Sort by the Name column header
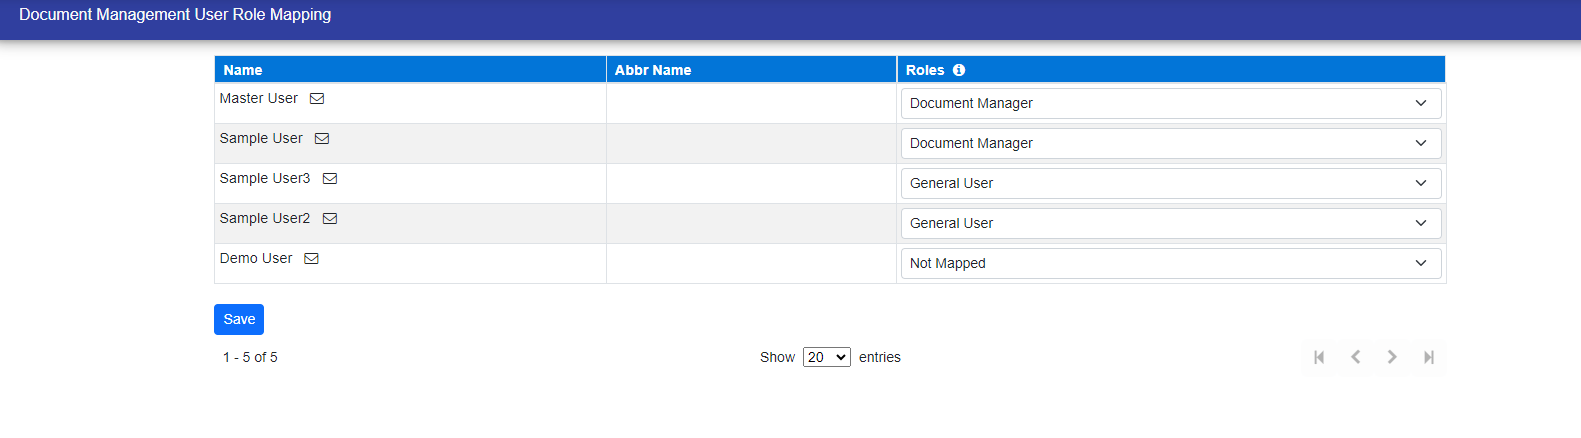The width and height of the screenshot is (1581, 438). tap(243, 70)
